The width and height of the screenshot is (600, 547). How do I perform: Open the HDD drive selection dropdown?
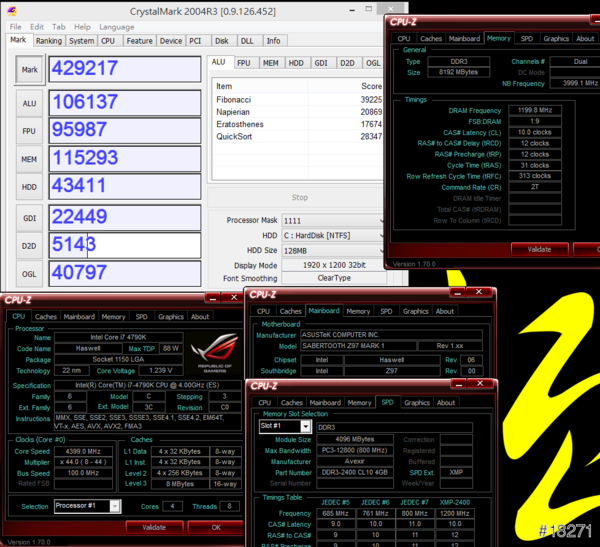click(333, 235)
